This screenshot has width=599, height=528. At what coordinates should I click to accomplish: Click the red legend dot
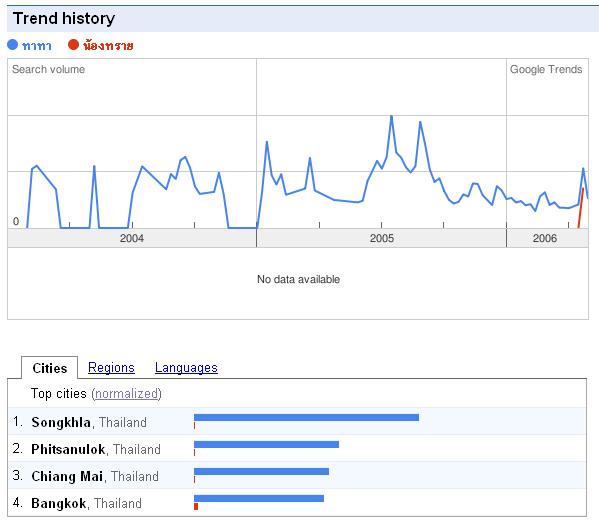[x=73, y=45]
